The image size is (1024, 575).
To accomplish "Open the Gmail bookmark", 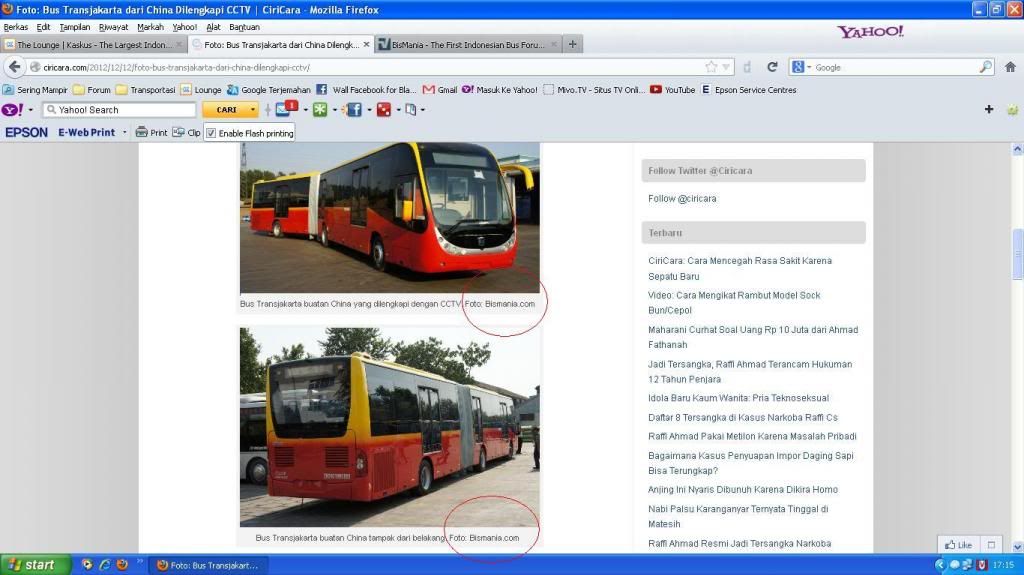I will tap(440, 90).
